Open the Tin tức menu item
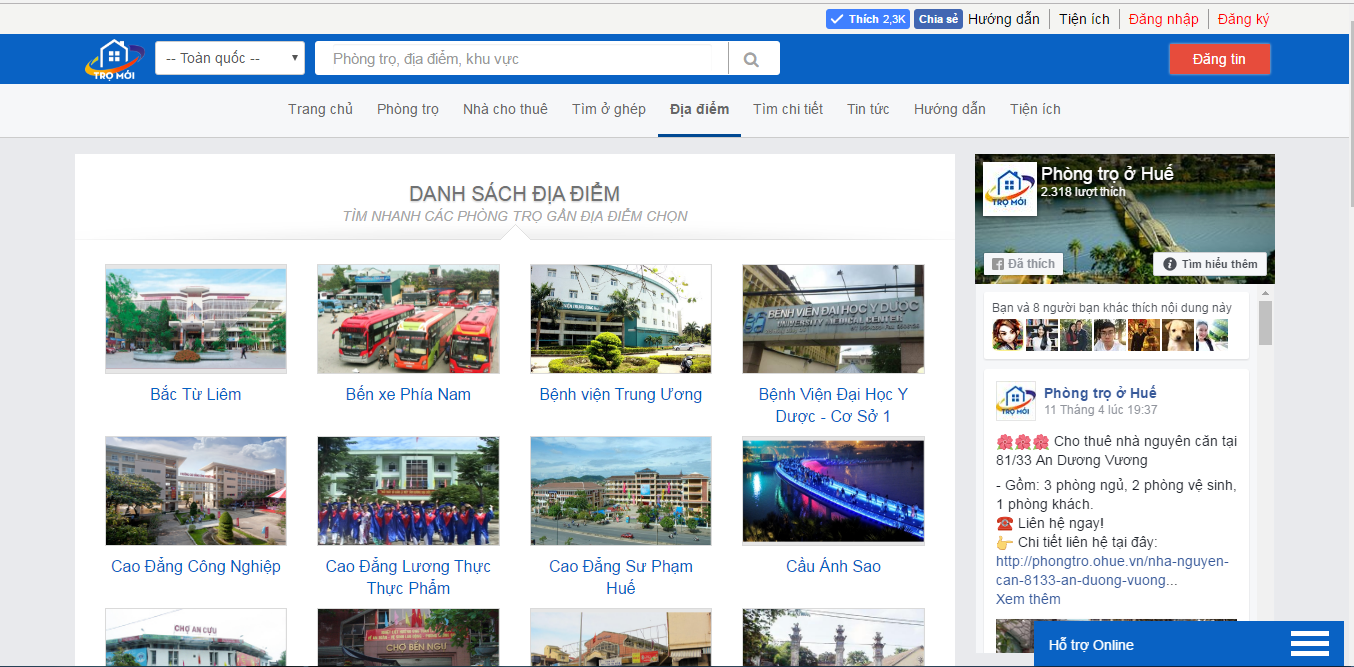 [868, 109]
